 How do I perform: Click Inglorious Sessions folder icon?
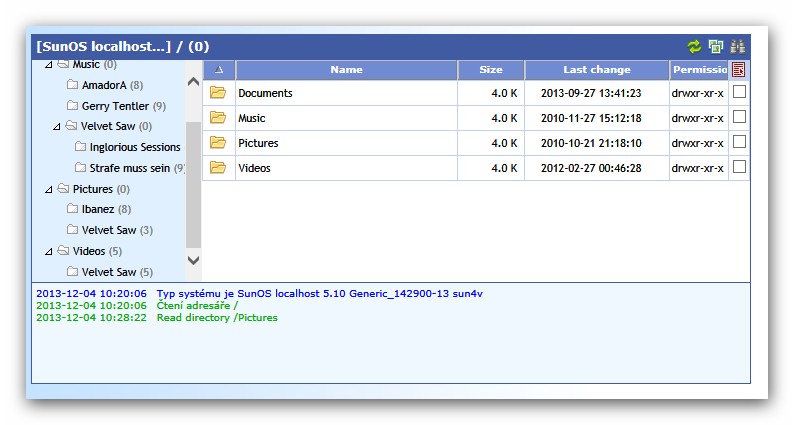click(80, 146)
